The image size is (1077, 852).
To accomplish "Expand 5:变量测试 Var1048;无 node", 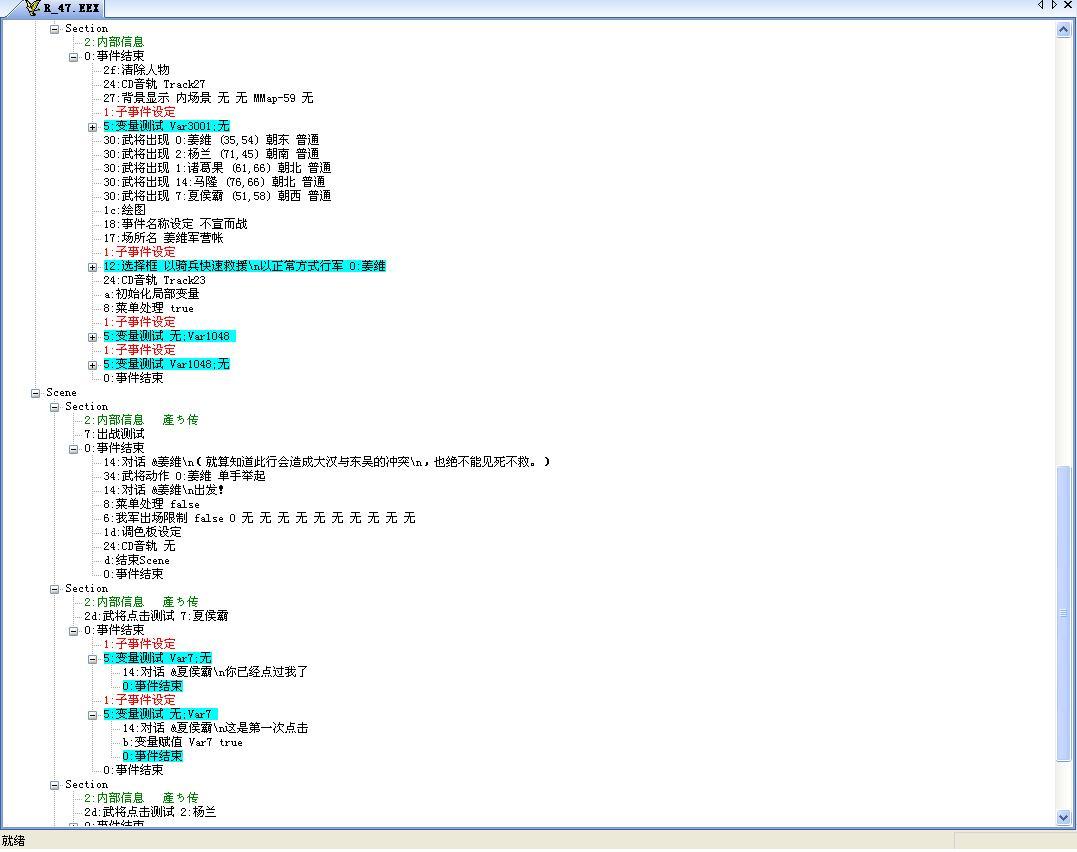I will point(93,366).
